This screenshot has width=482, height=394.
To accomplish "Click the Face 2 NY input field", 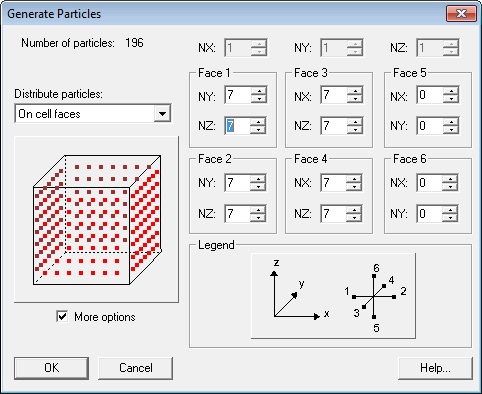I will coord(238,183).
